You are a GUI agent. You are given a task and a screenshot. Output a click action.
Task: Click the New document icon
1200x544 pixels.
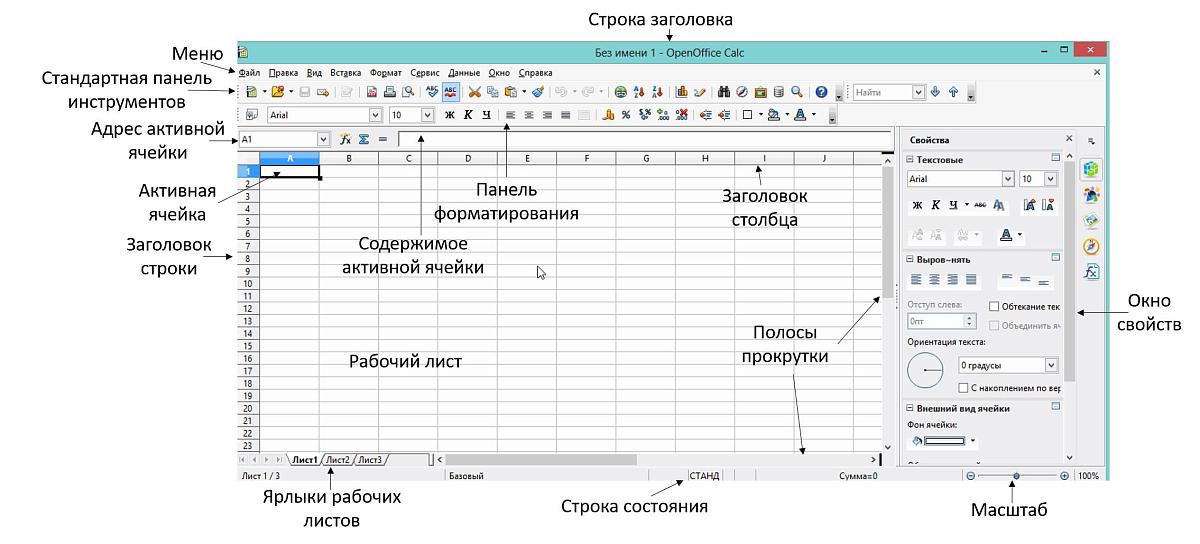coord(252,92)
